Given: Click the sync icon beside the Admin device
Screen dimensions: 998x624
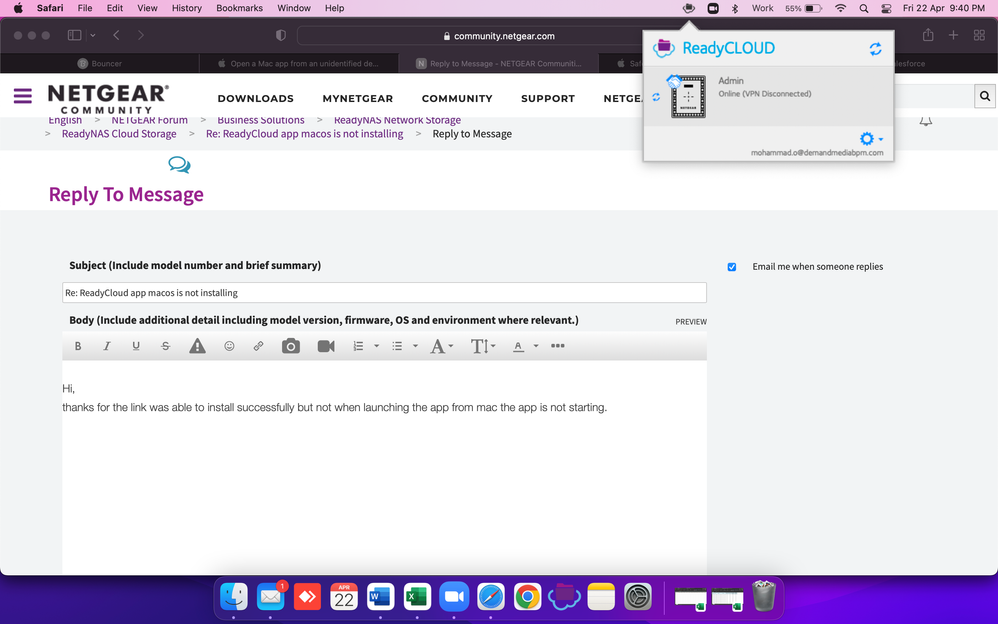Looking at the screenshot, I should point(656,97).
